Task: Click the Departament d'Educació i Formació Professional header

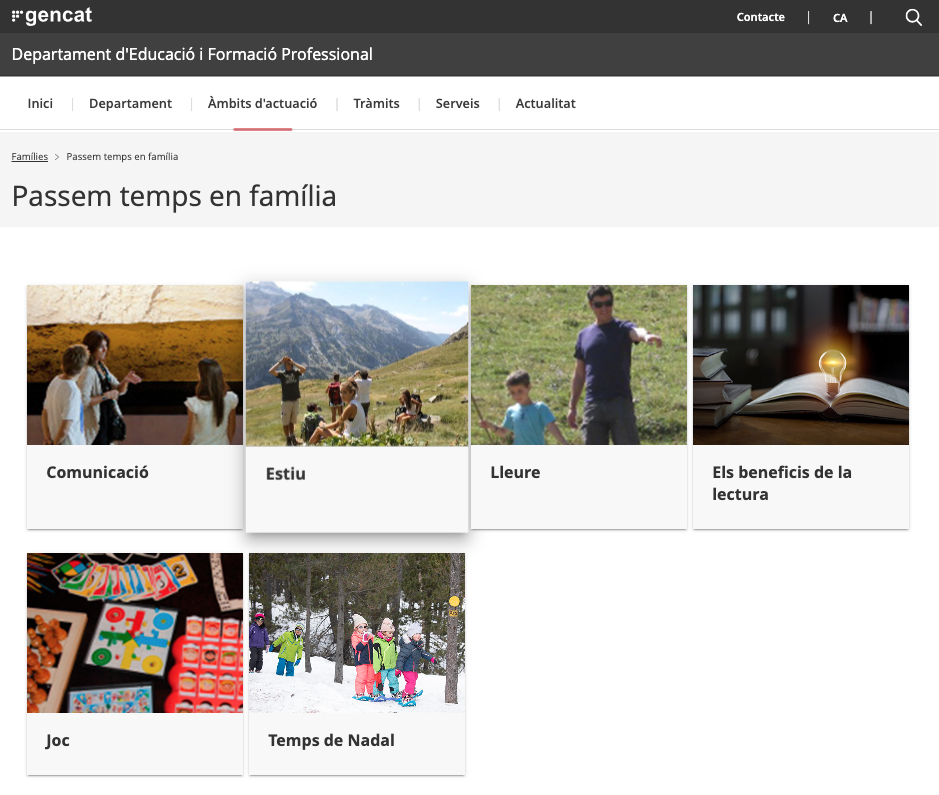Action: pos(192,54)
